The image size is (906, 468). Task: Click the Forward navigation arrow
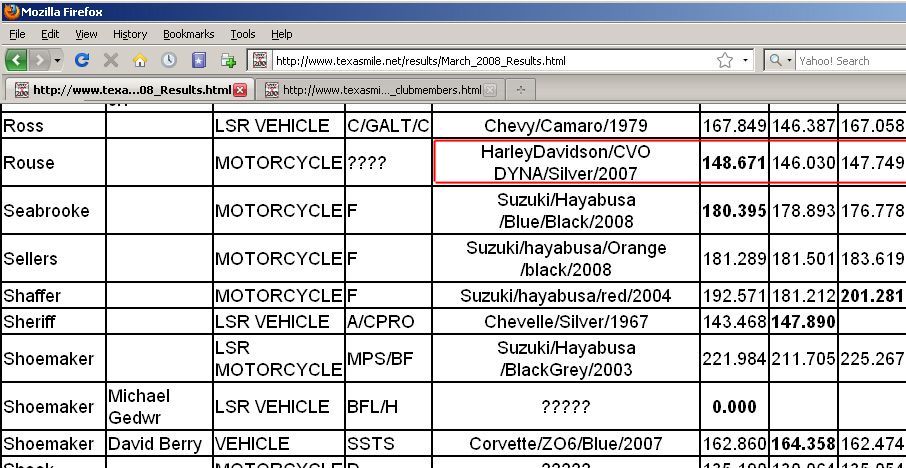coord(40,60)
